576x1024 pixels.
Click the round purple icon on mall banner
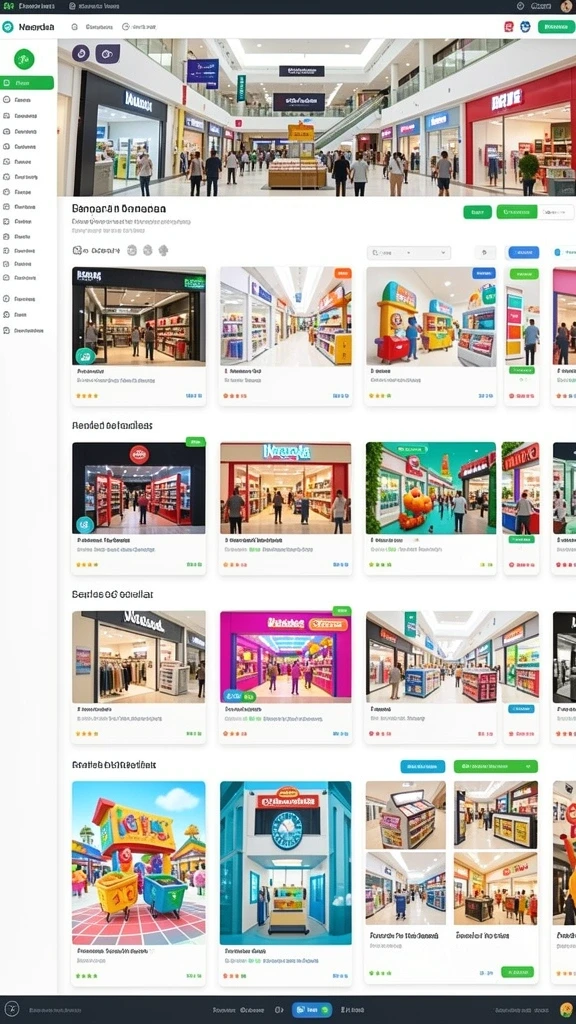81,53
